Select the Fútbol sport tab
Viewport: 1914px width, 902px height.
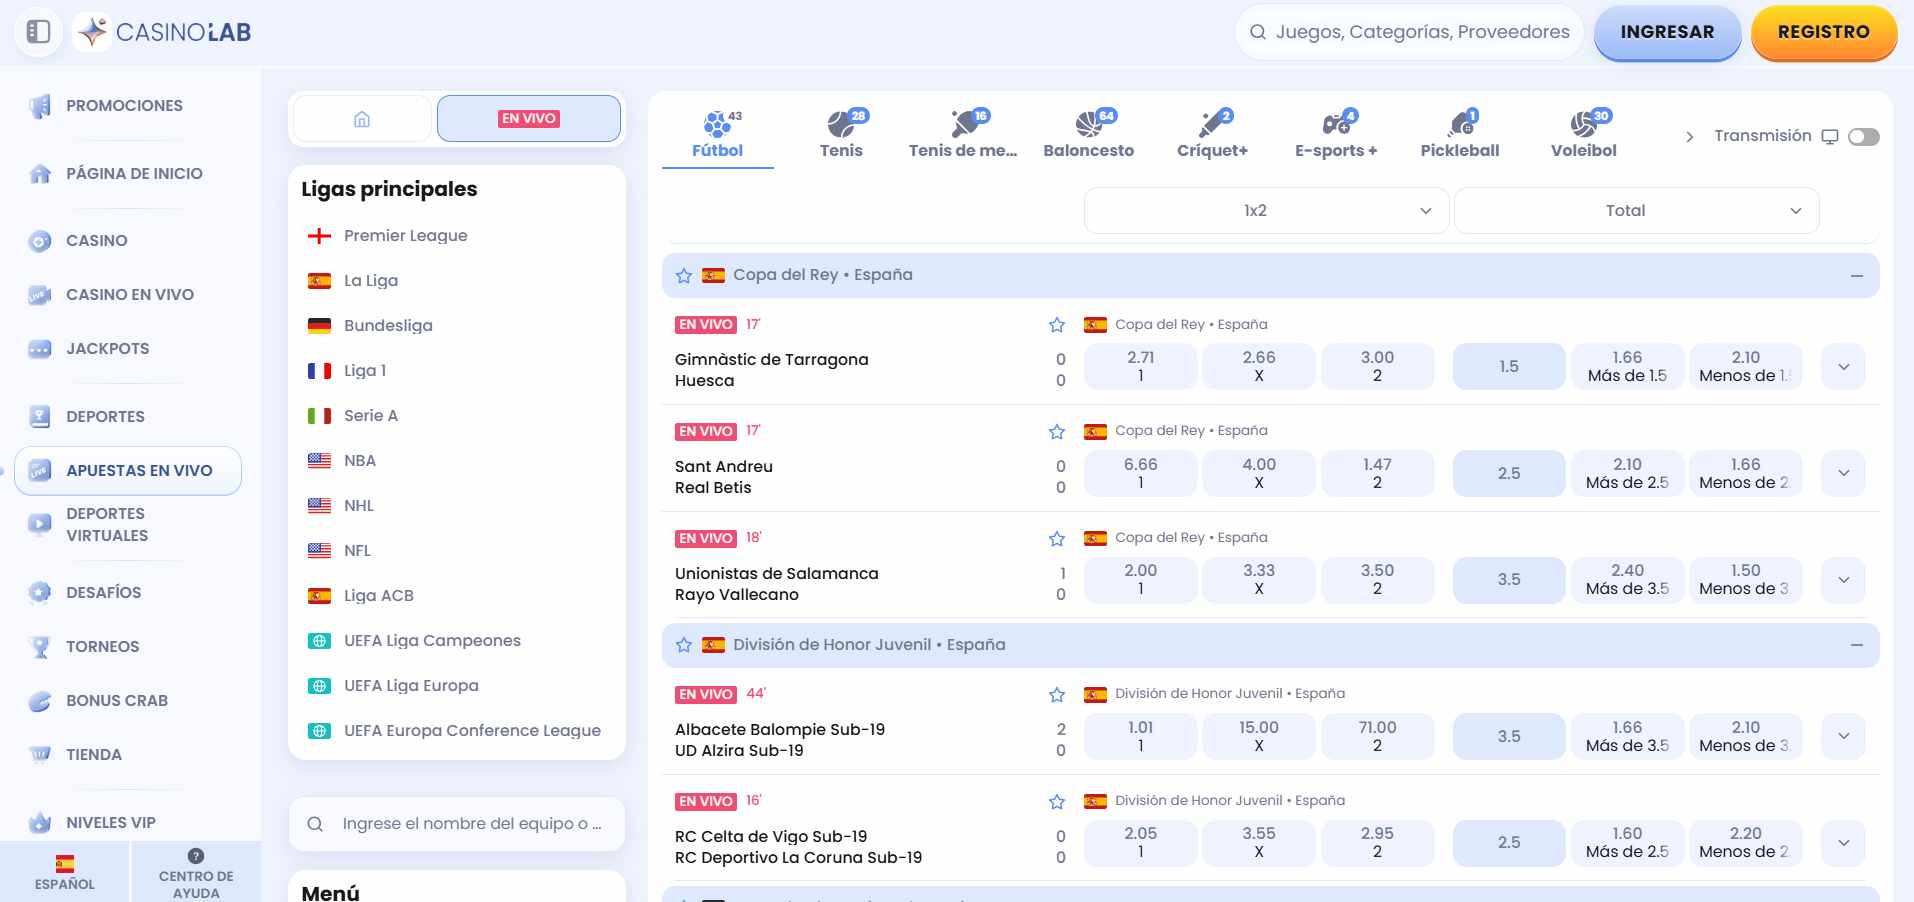pyautogui.click(x=718, y=135)
